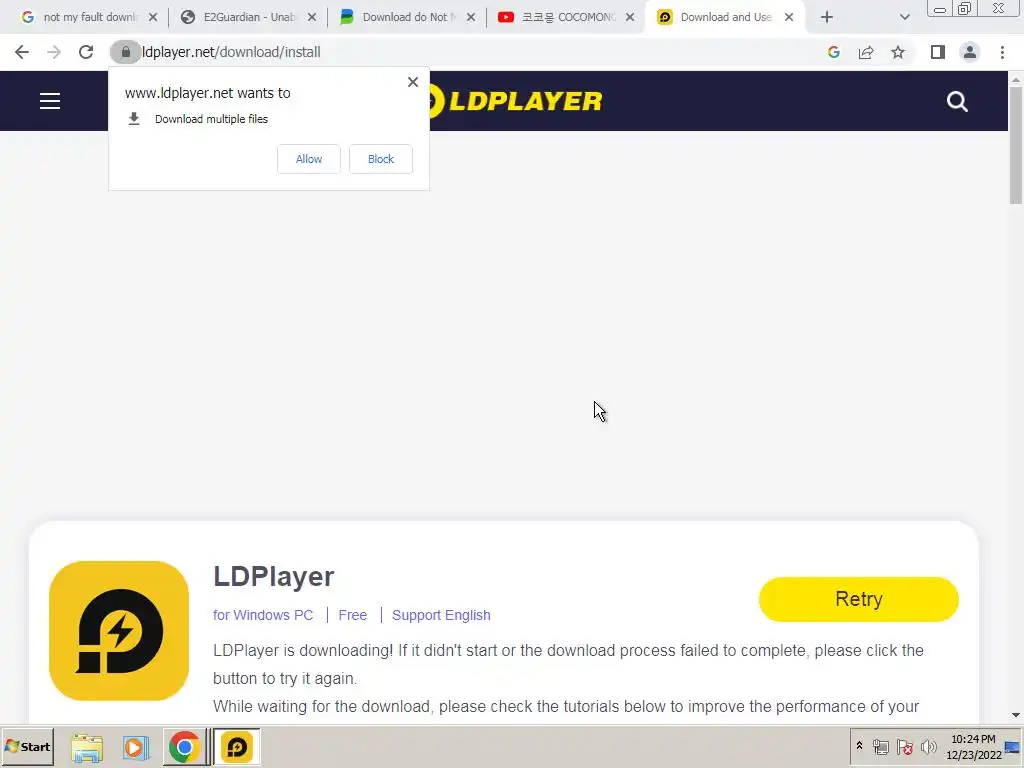Close the 'not my fault' tab
The image size is (1024, 768).
point(153,17)
